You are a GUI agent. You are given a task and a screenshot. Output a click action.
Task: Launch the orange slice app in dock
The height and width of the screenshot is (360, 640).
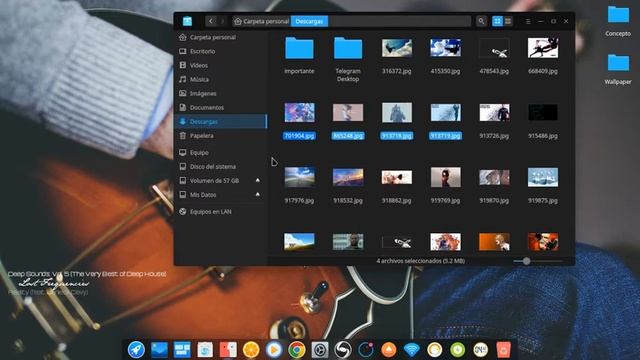click(x=251, y=350)
